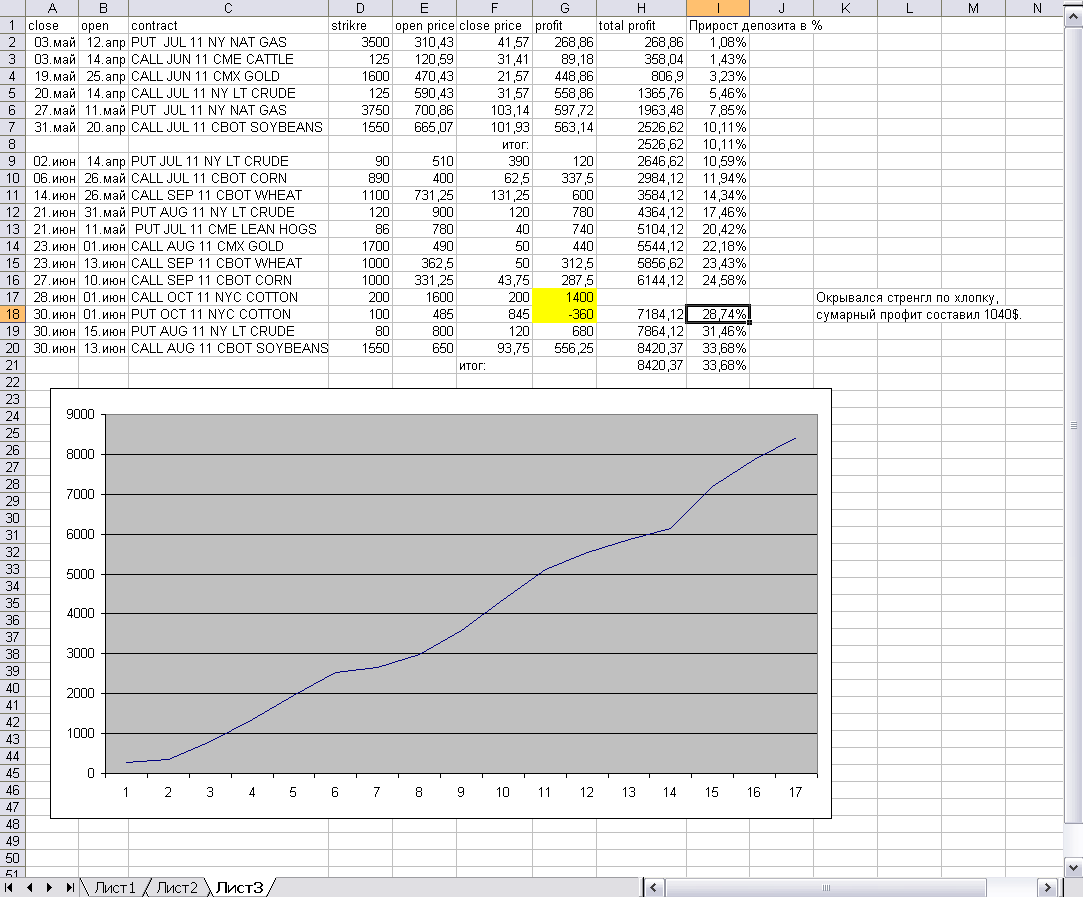Click horizontal scrollbar right arrow
Viewport: 1083px width, 897px height.
tap(1048, 888)
